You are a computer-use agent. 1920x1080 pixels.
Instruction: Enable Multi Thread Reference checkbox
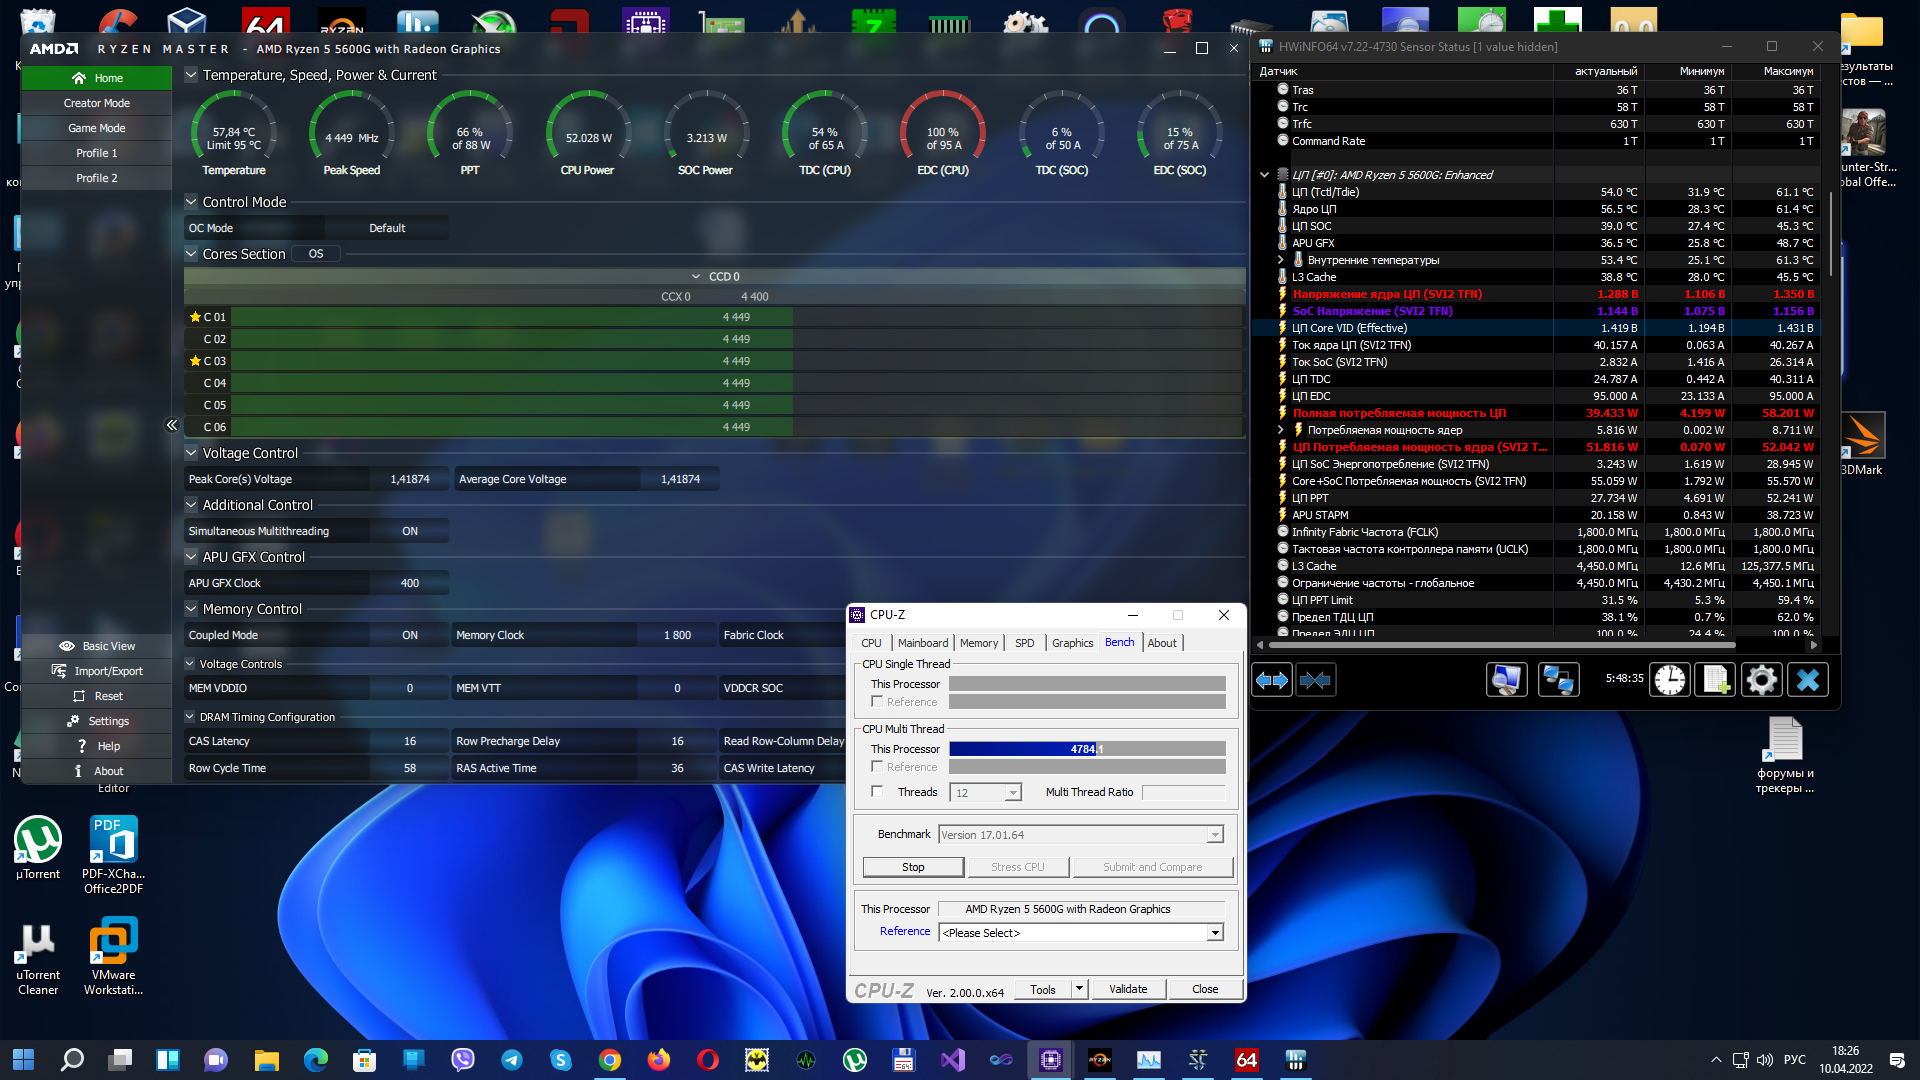(877, 767)
